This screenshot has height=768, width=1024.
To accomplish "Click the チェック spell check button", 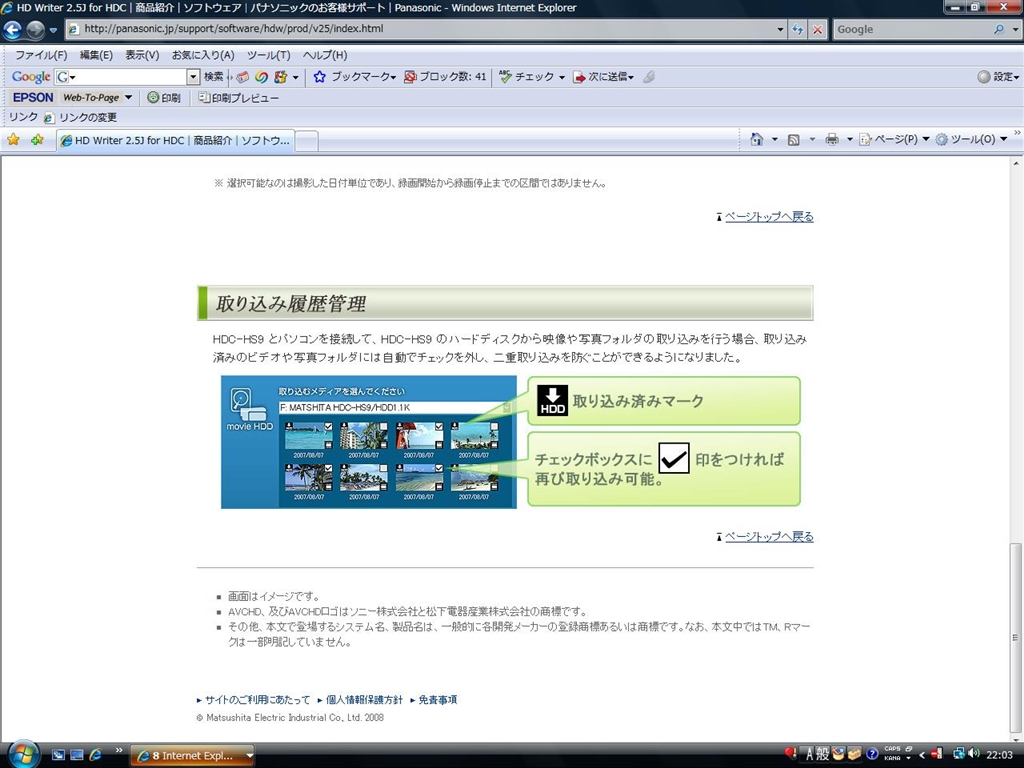I will (x=526, y=77).
